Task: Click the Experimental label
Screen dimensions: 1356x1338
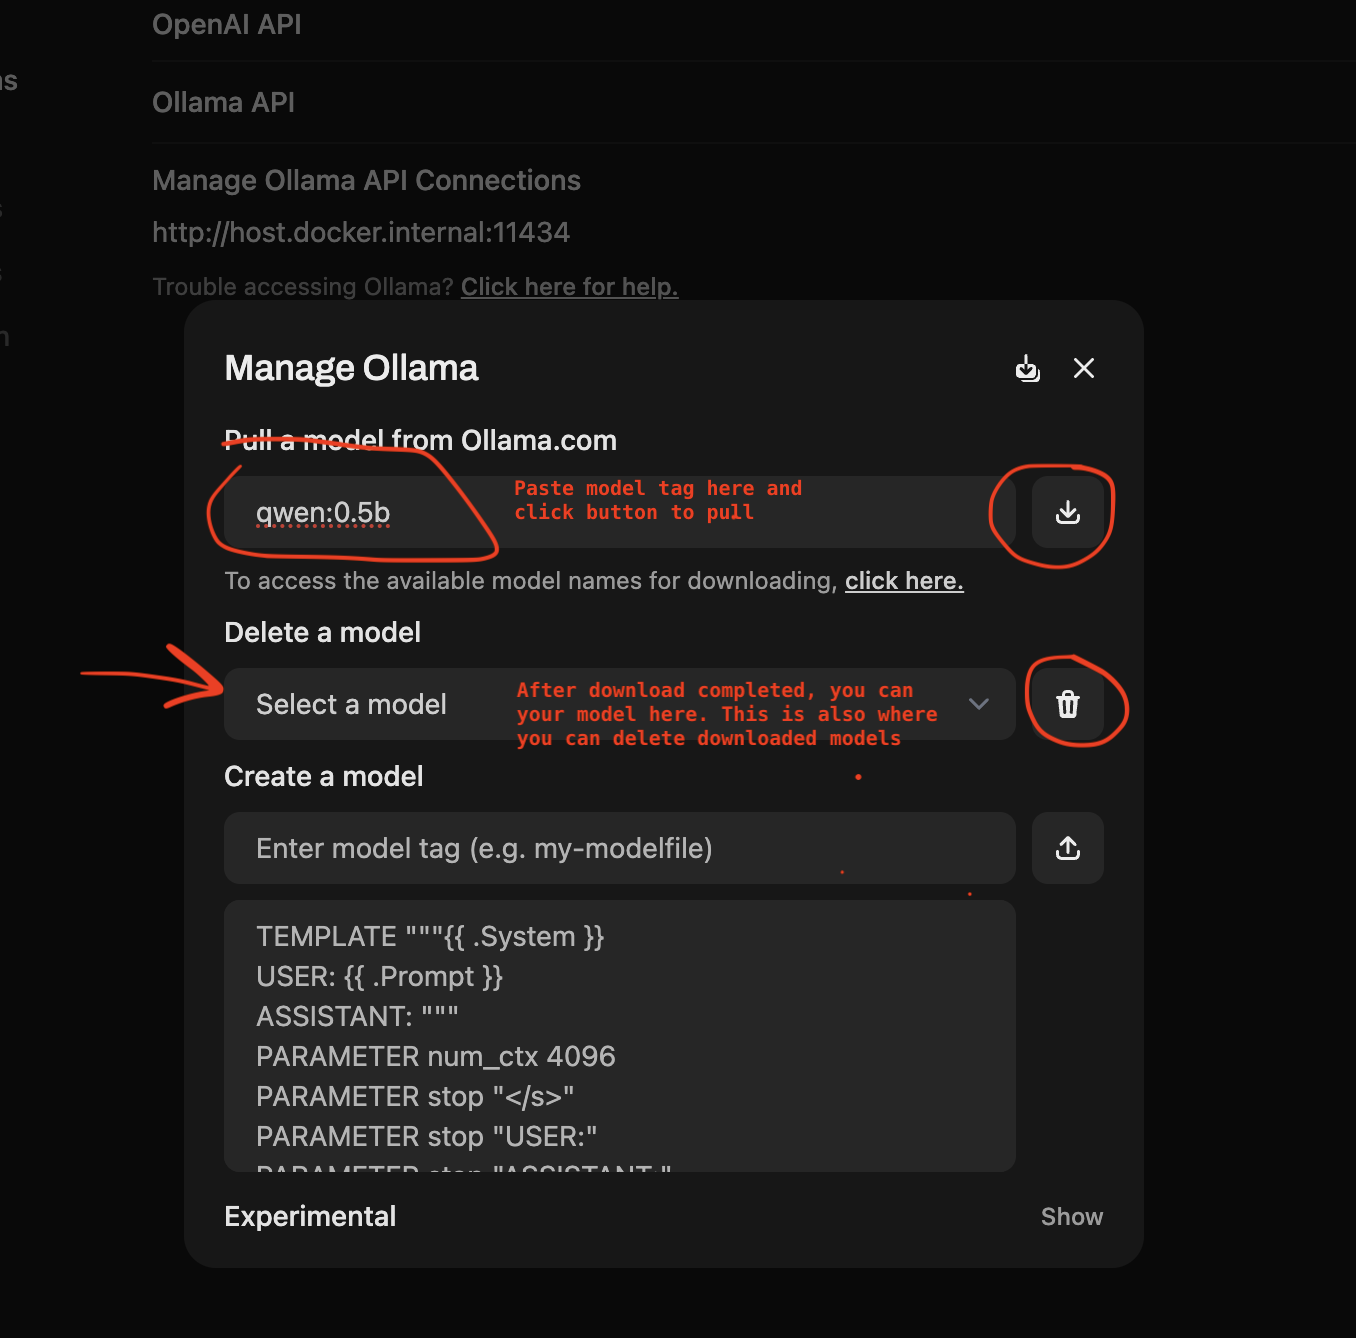Action: tap(310, 1216)
